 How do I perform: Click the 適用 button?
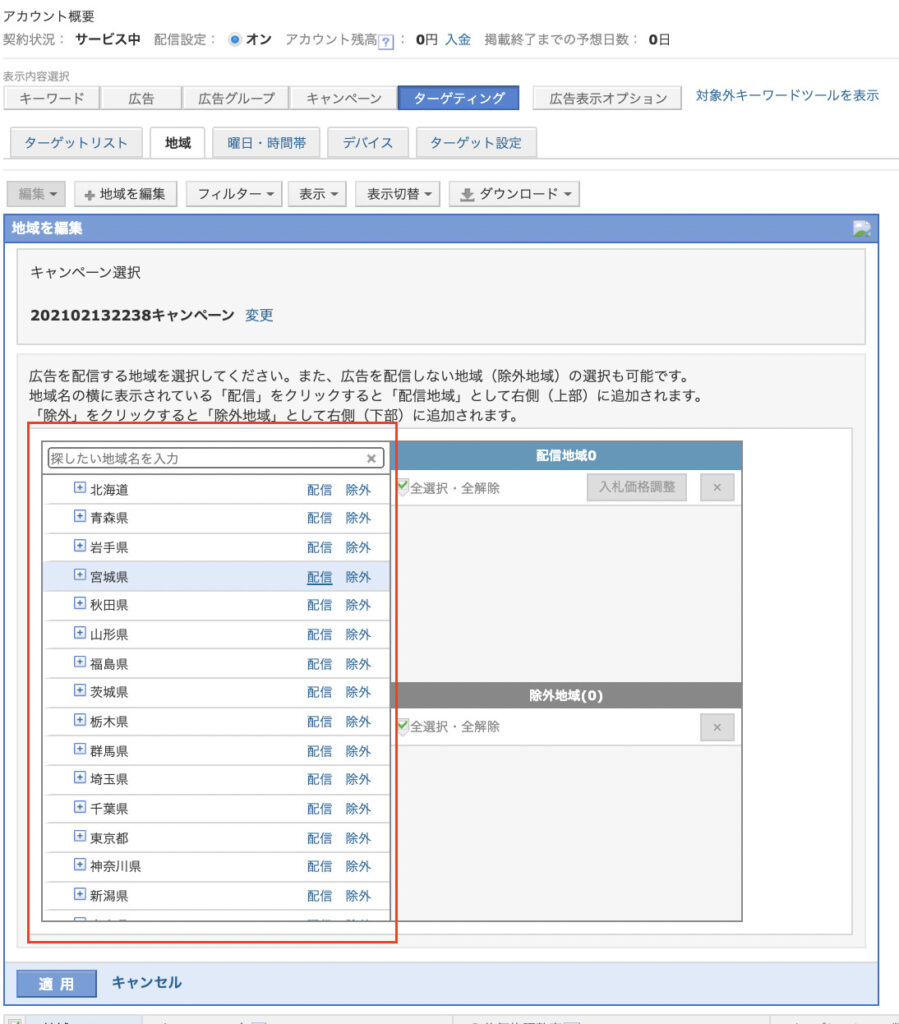click(x=57, y=984)
